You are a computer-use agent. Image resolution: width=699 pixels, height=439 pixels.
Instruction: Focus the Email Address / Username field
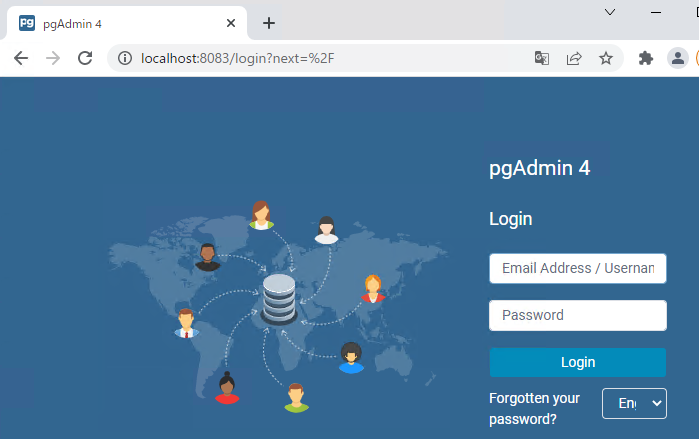578,268
